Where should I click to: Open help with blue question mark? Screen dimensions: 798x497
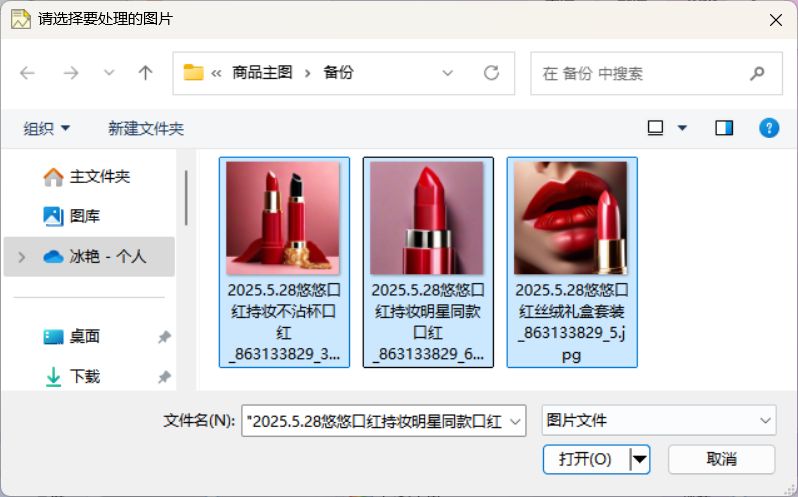click(769, 128)
